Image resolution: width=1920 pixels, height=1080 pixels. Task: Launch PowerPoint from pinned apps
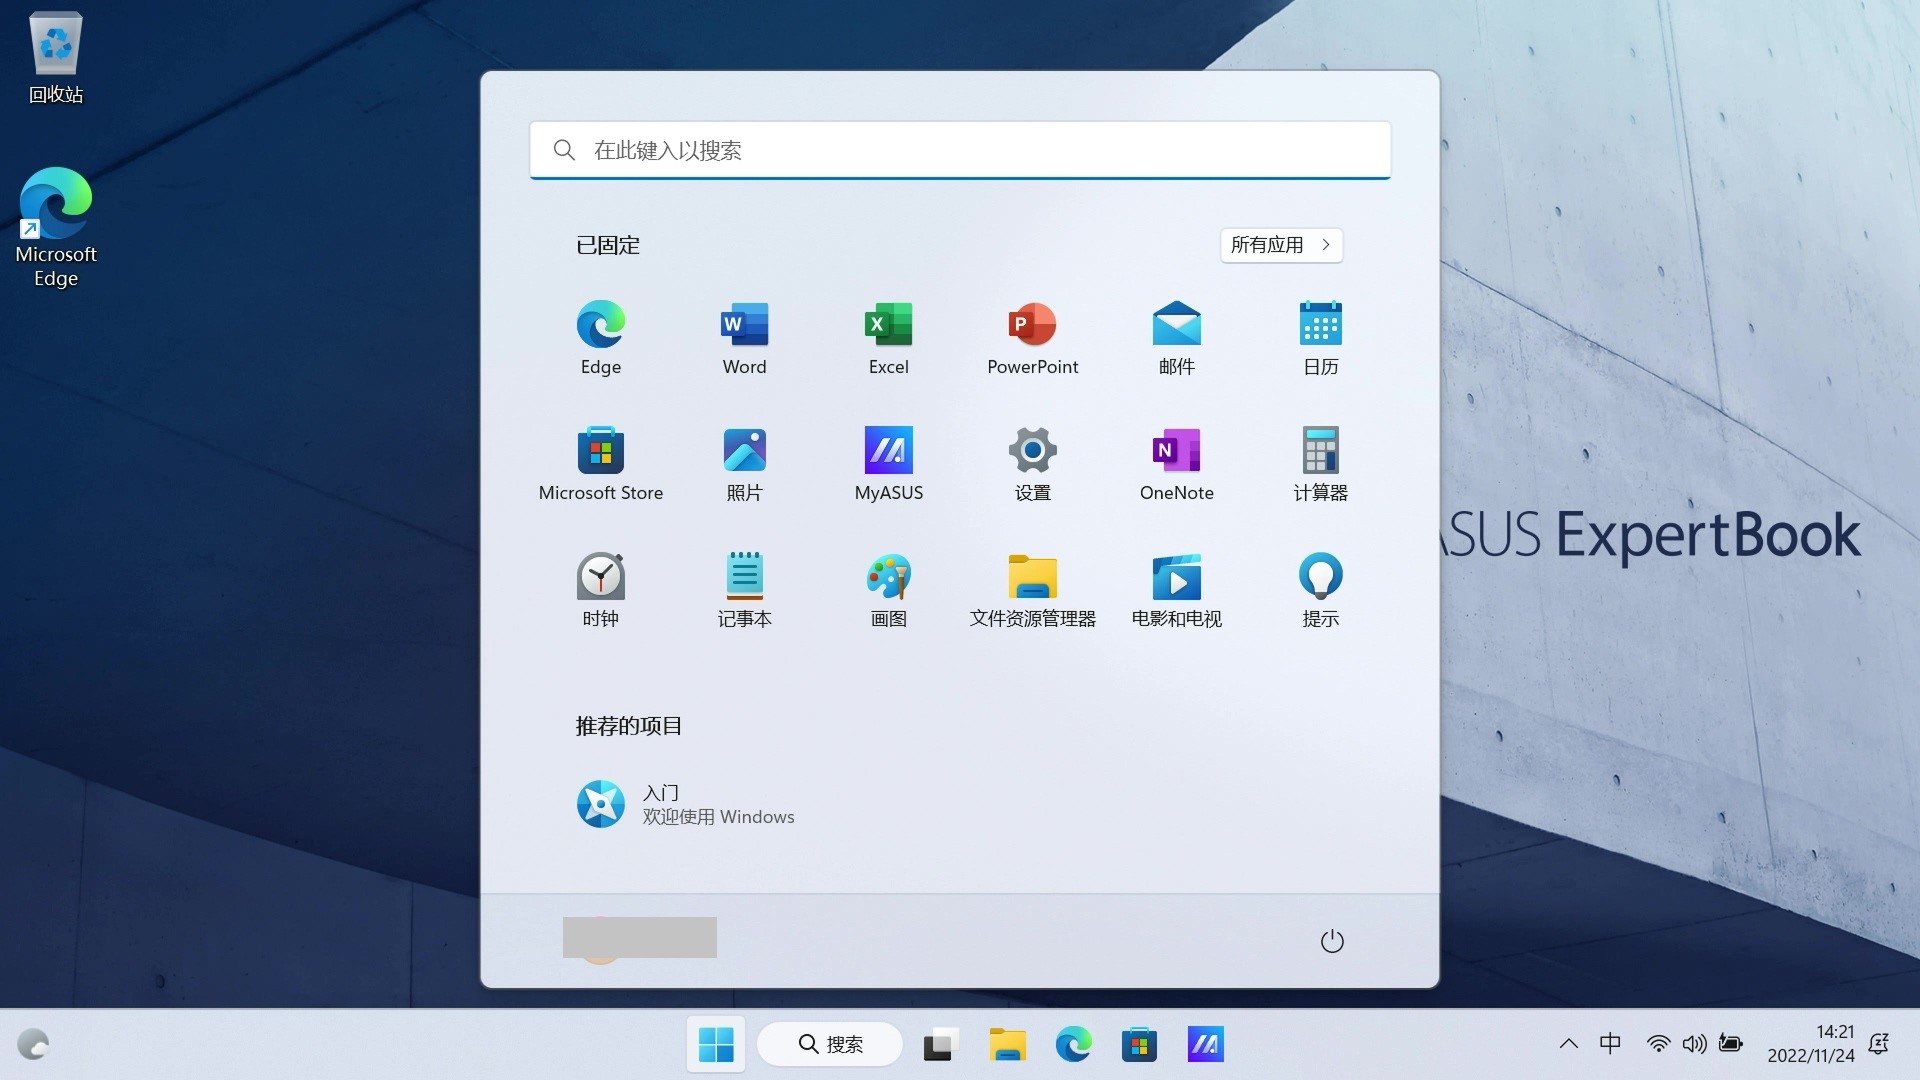coord(1033,338)
